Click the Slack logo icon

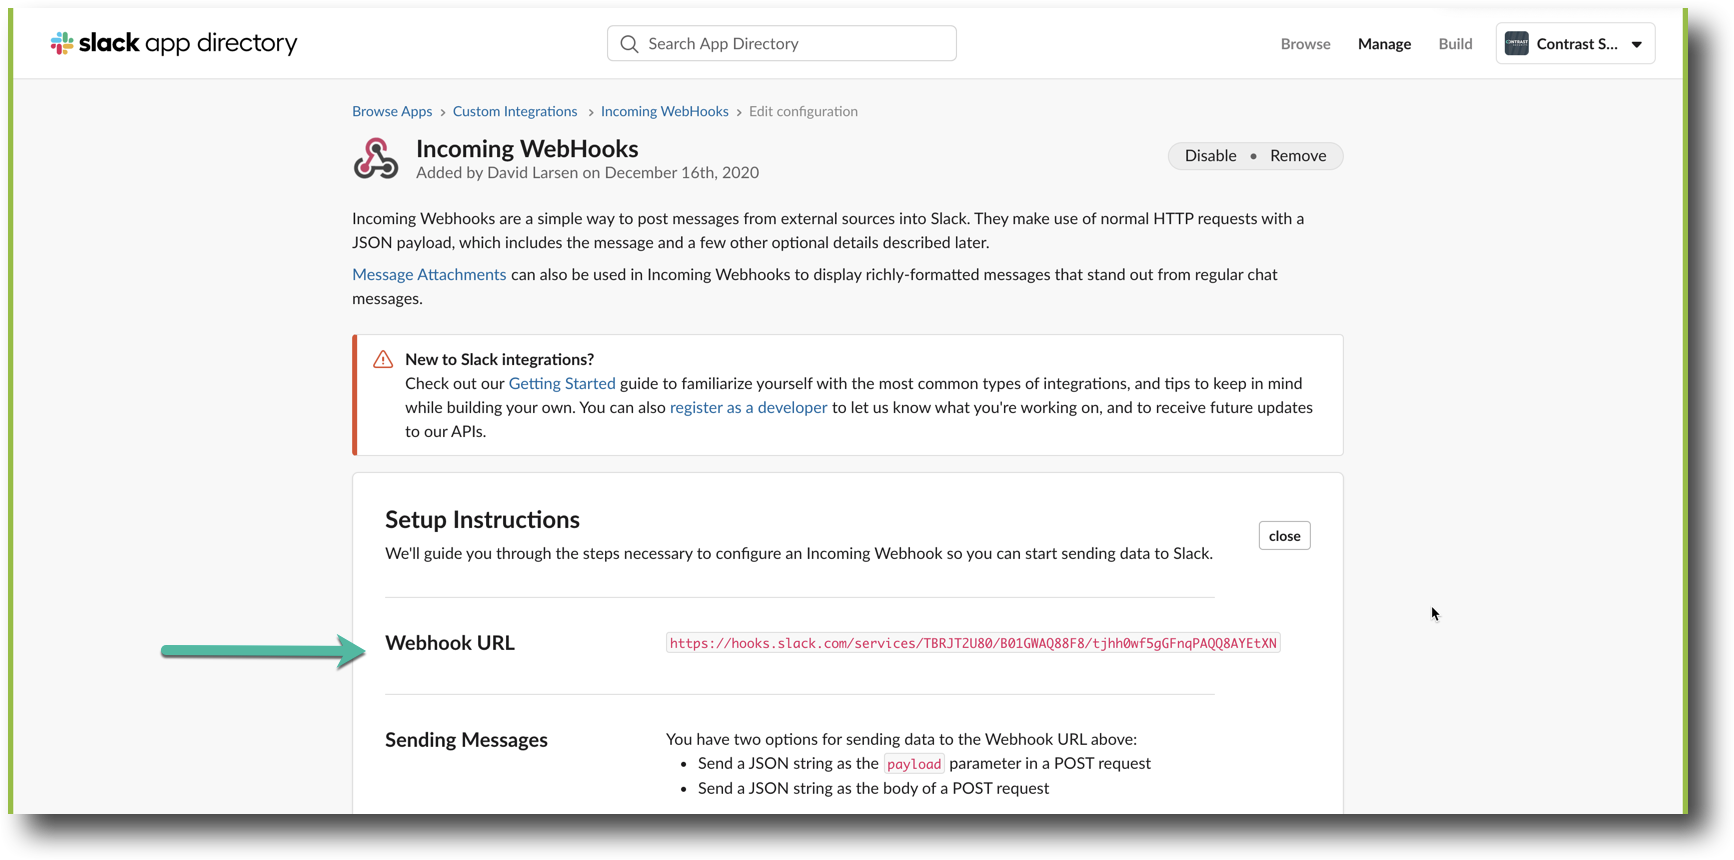click(62, 43)
